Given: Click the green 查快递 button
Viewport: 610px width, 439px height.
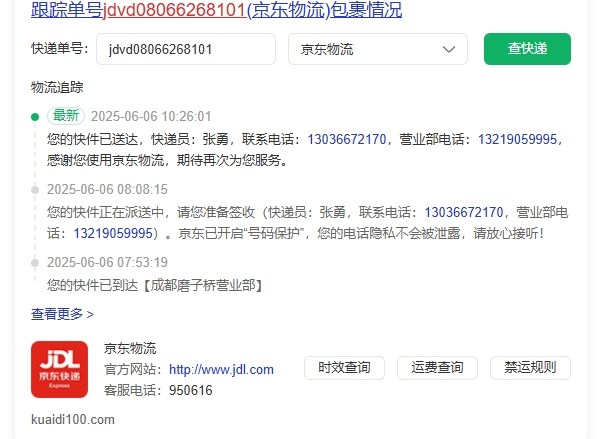Looking at the screenshot, I should click(527, 49).
